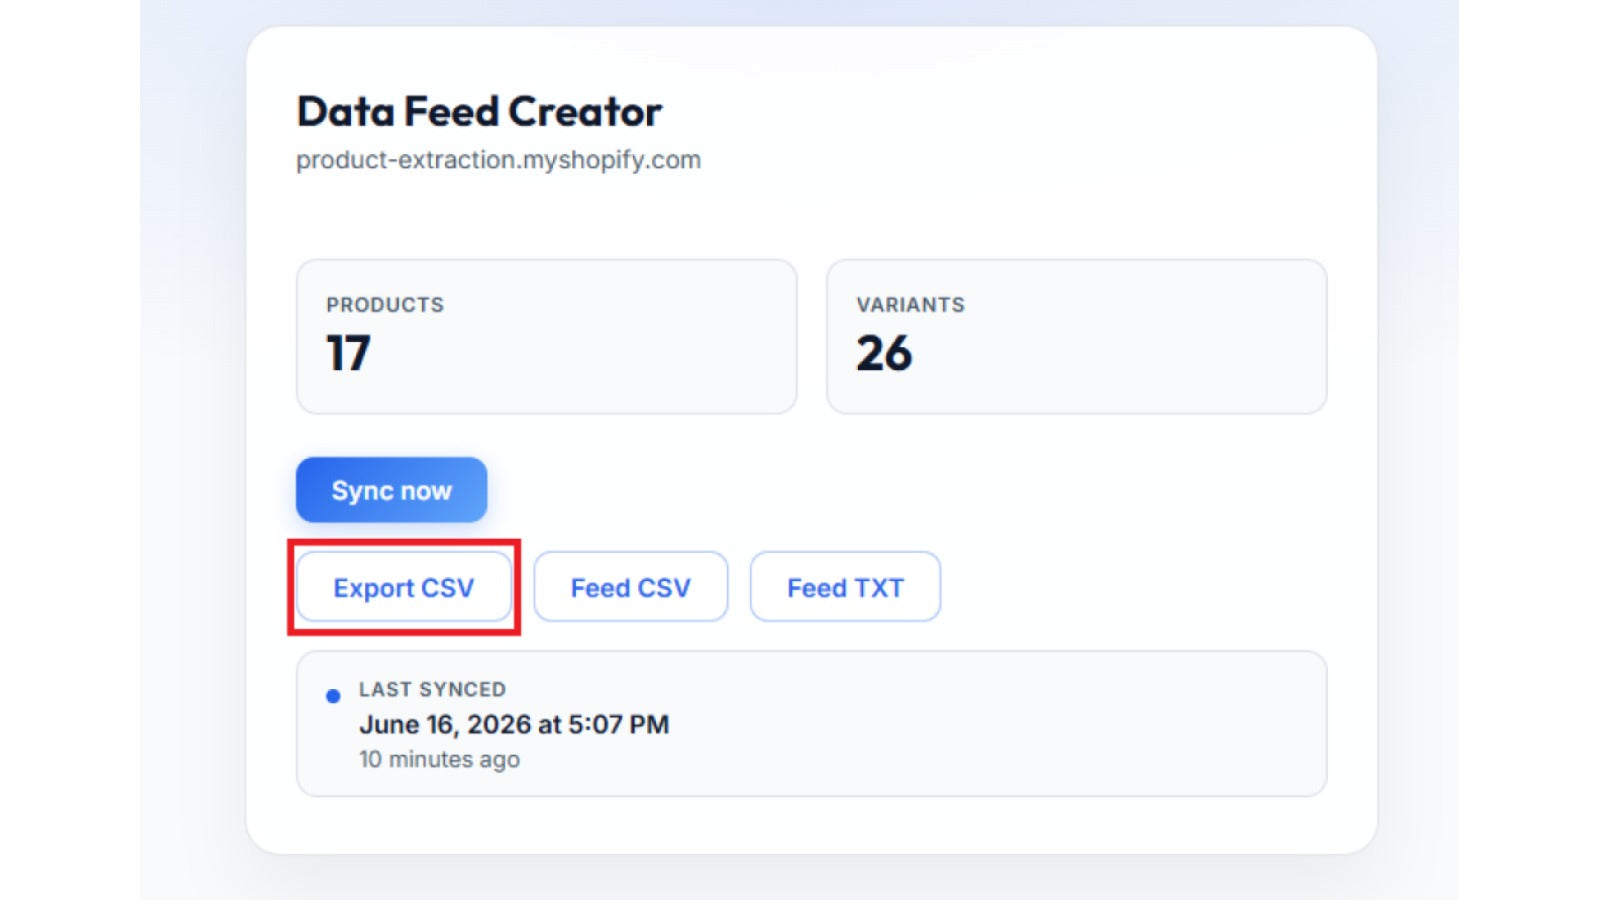Click the blank white area beside Sync now
1600x900 pixels.
(900, 490)
